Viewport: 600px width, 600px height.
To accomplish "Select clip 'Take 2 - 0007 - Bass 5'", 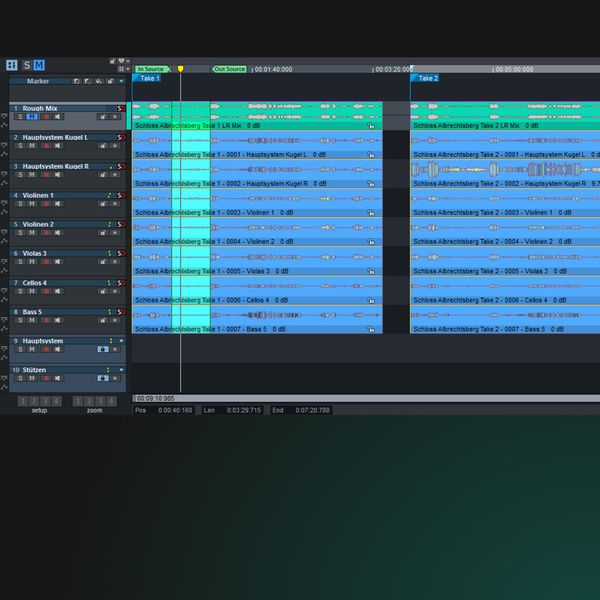I will [505, 320].
